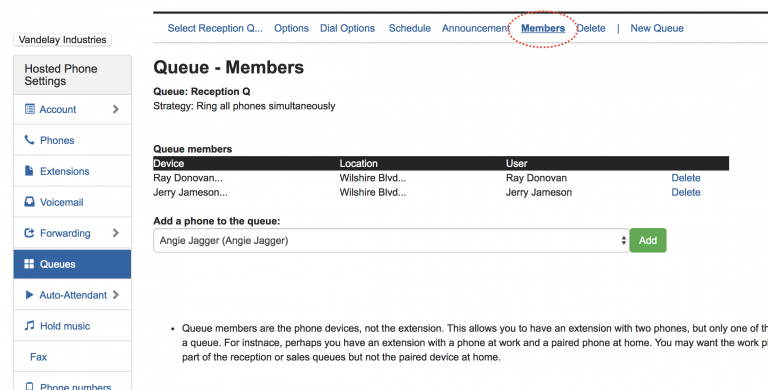This screenshot has width=768, height=390.
Task: Select the Members tab
Action: click(x=543, y=28)
